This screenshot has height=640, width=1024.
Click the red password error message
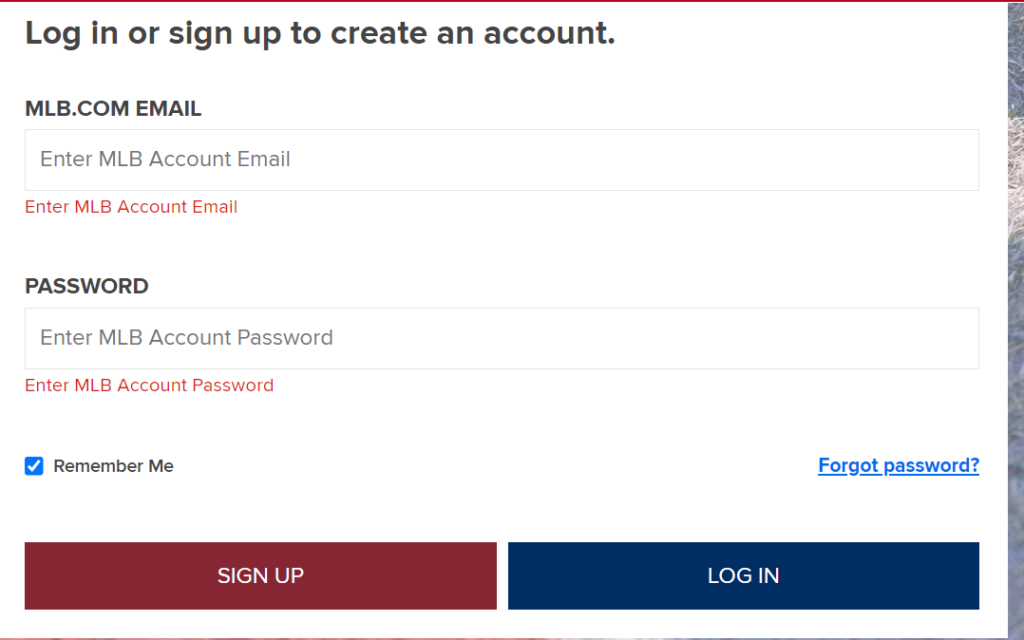(149, 385)
